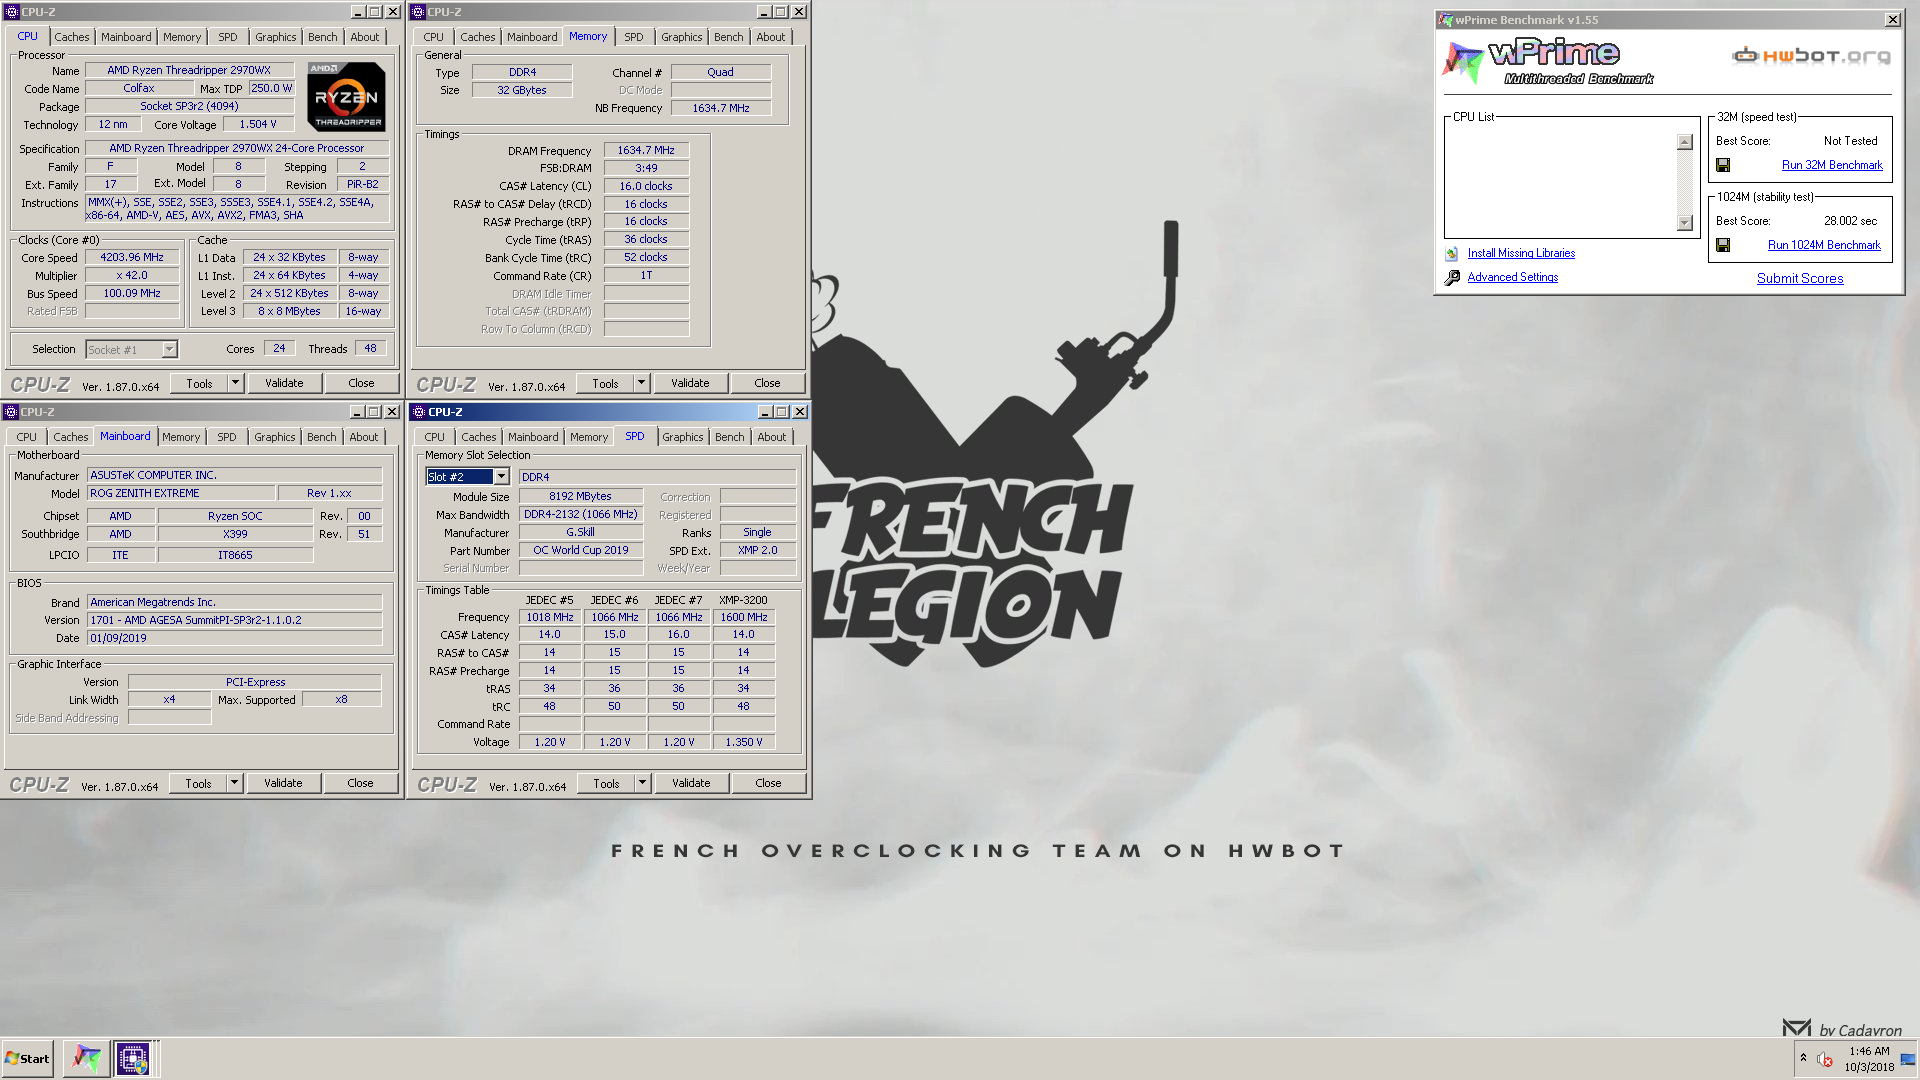Select Memory tab in Mainboard window
This screenshot has height=1080, width=1920.
point(181,437)
